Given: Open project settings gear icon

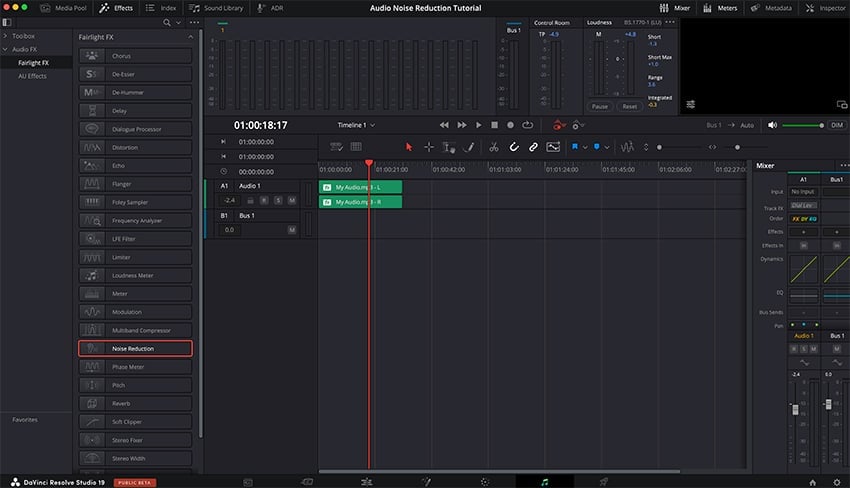Looking at the screenshot, I should coord(837,482).
